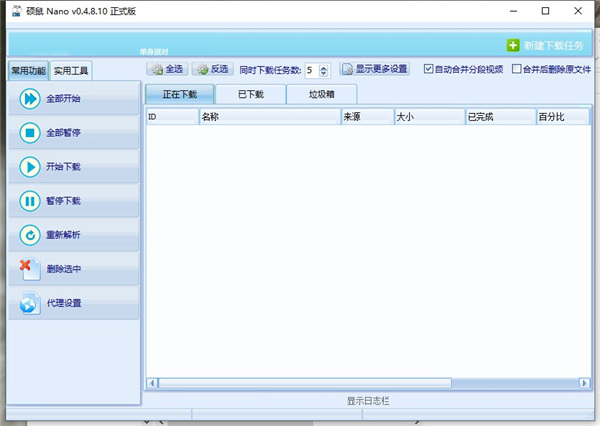This screenshot has width=600, height=426.
Task: Click the horizontal scrollbar left arrow
Action: pyautogui.click(x=152, y=383)
